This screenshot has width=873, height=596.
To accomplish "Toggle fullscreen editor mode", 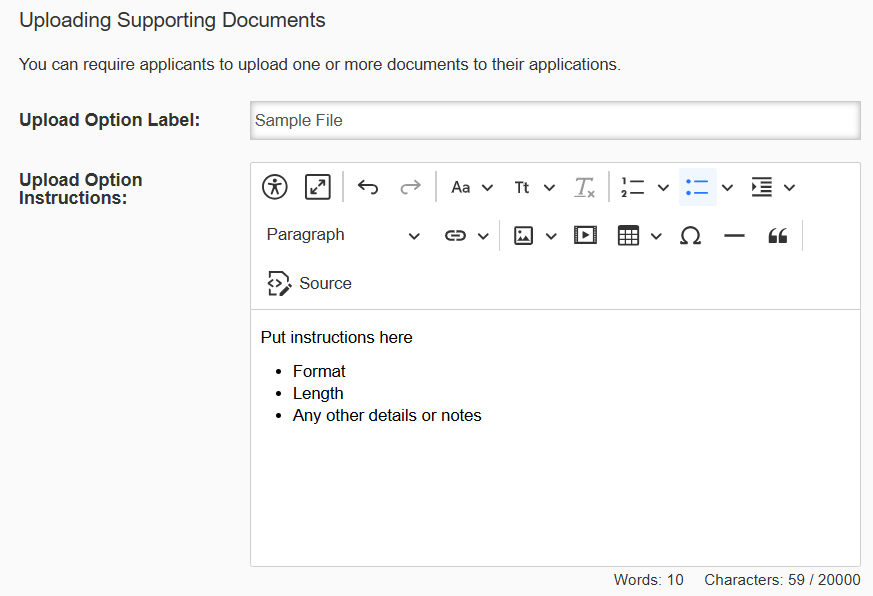I will pos(318,187).
